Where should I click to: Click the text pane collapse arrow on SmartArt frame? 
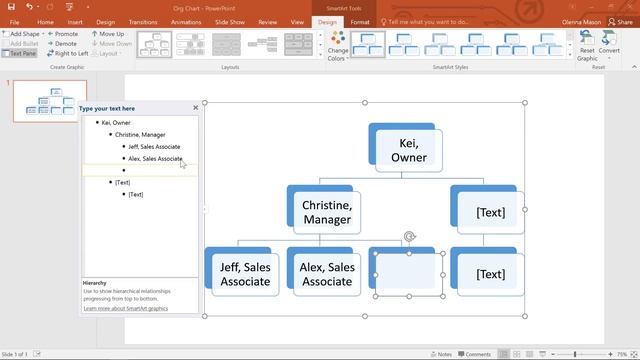[x=205, y=209]
